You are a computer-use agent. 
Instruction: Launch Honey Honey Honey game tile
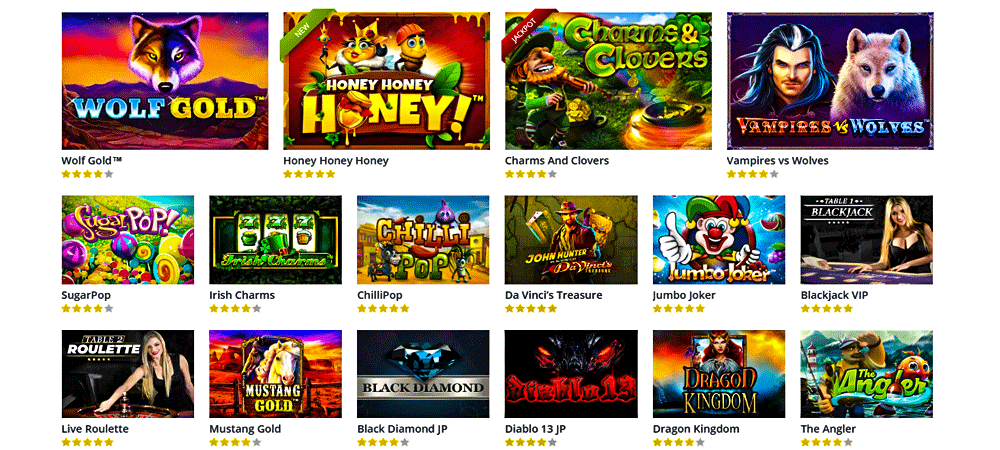(x=386, y=81)
